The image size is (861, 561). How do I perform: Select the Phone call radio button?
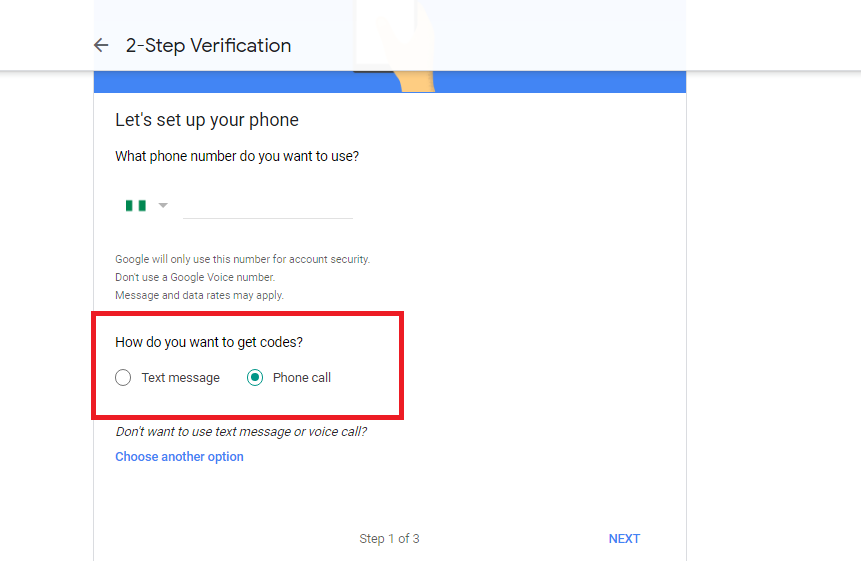(255, 378)
